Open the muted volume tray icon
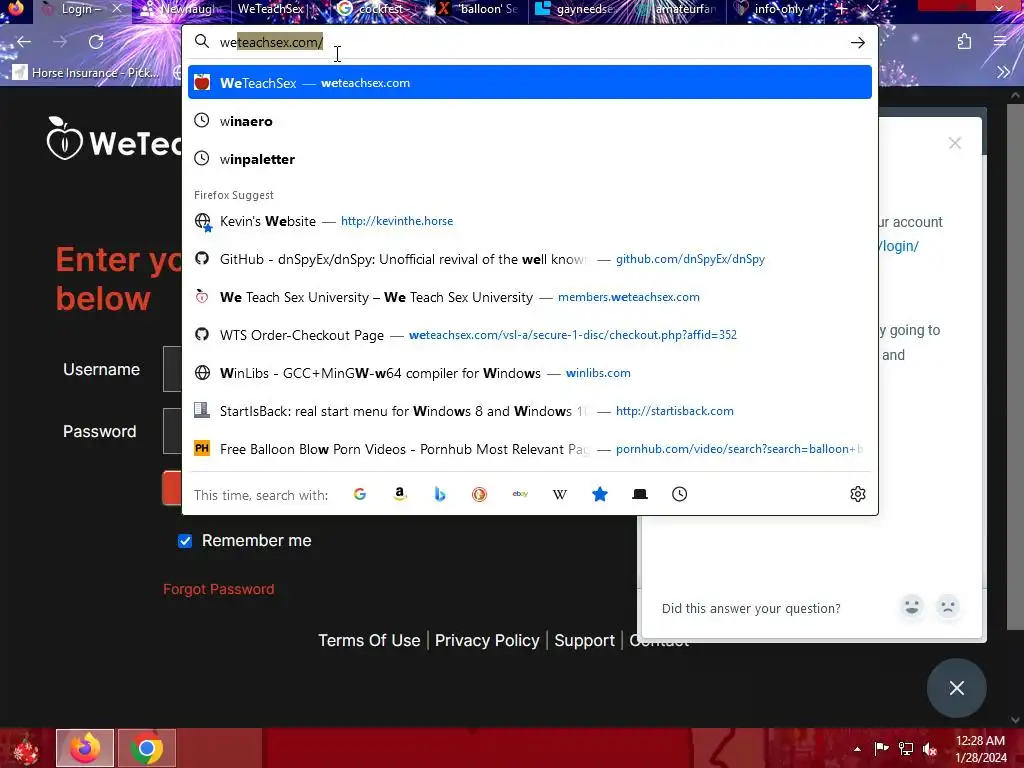 [x=929, y=749]
